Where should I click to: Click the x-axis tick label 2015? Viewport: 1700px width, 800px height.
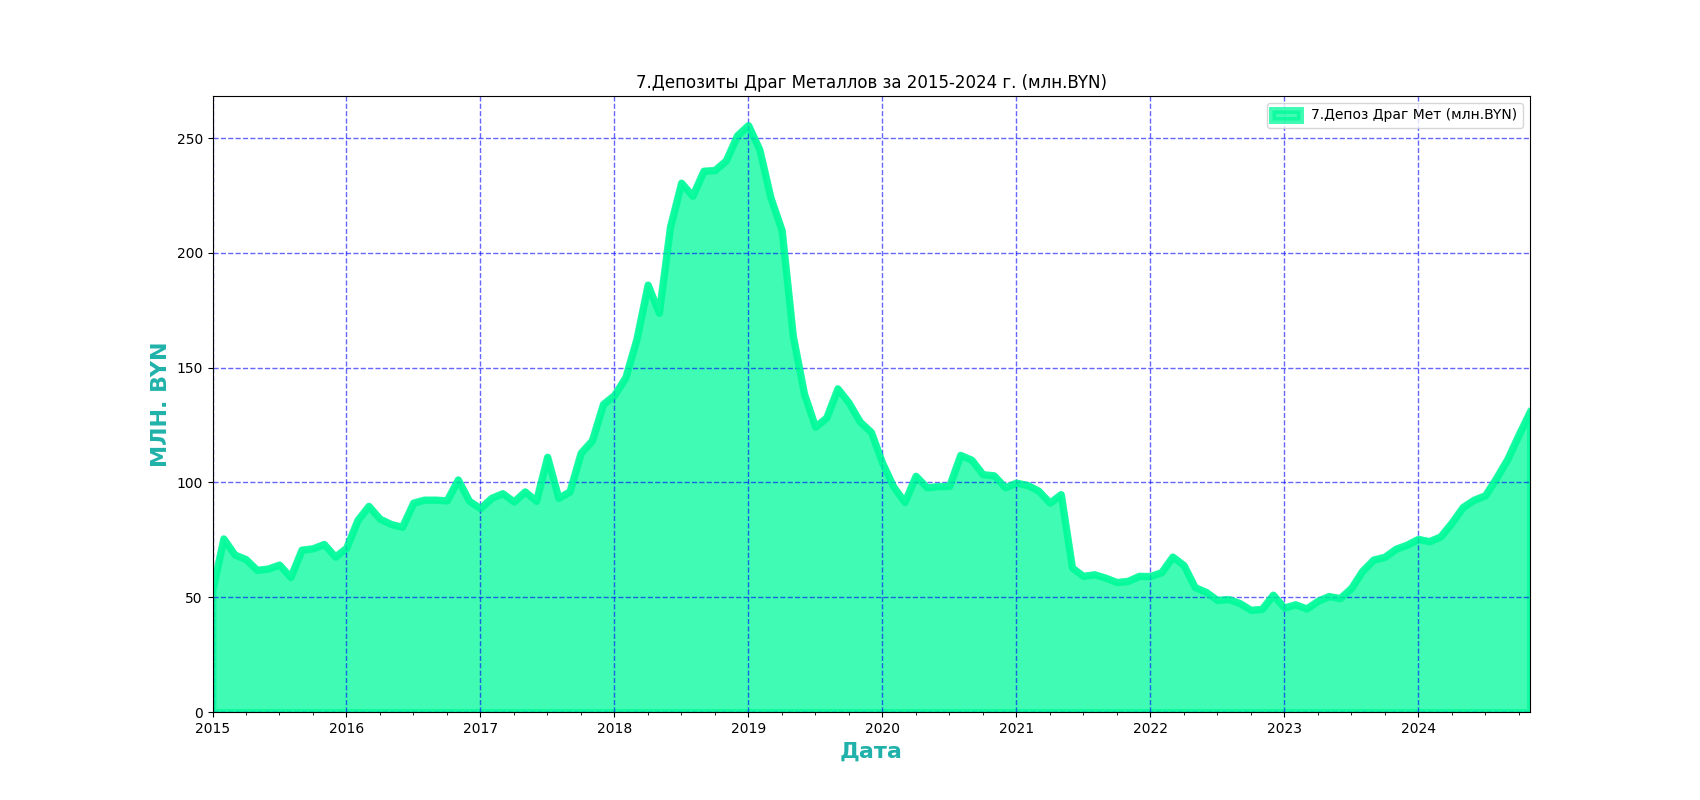point(213,729)
